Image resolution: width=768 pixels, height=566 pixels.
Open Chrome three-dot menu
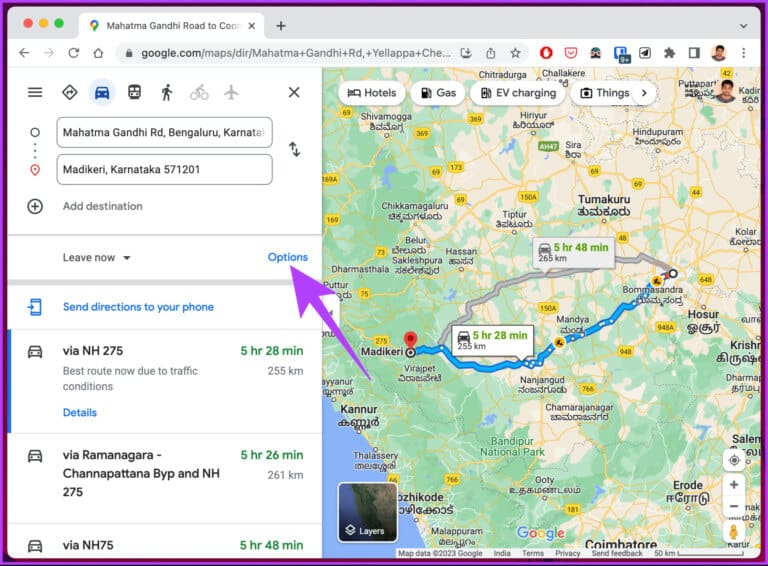(x=744, y=53)
